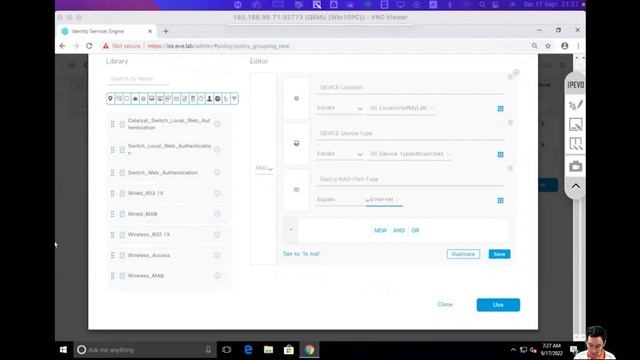Remove the Radius NAS-Port-Type condition row

click(x=510, y=168)
